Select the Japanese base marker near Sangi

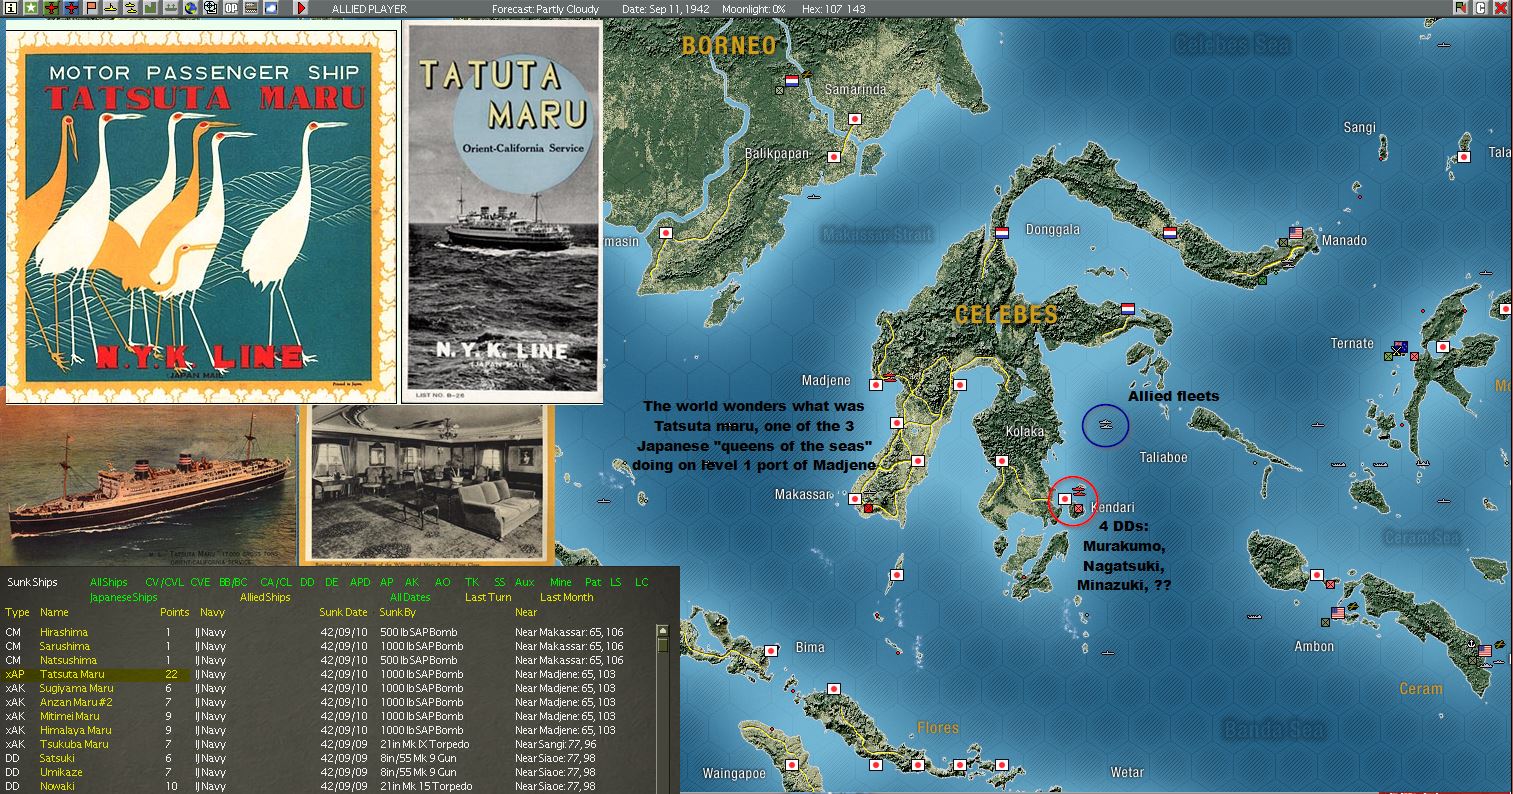[1464, 157]
